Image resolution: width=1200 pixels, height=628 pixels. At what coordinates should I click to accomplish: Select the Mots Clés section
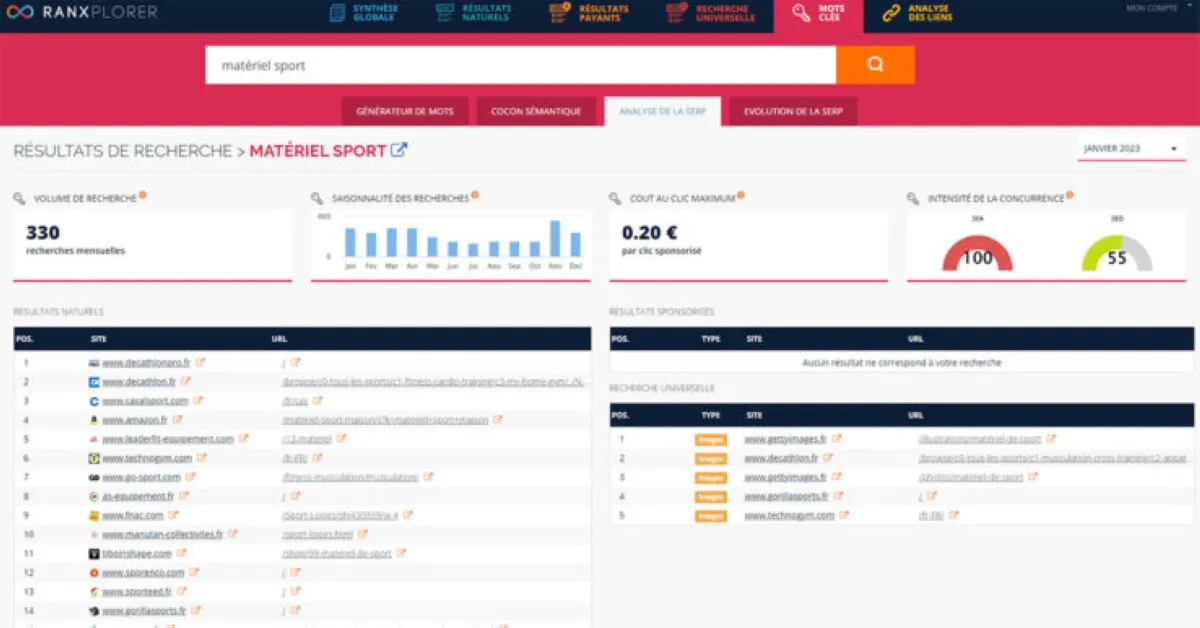point(819,14)
